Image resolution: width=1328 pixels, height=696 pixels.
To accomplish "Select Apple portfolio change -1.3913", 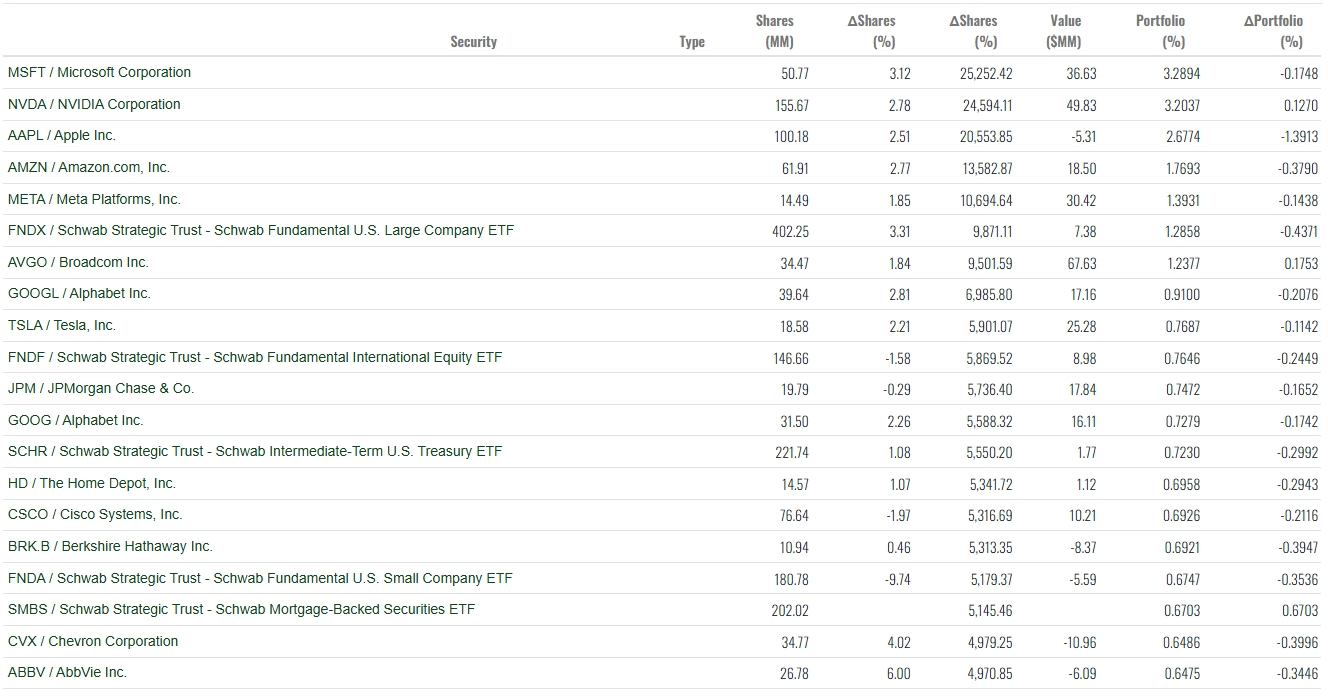I will tap(1299, 137).
